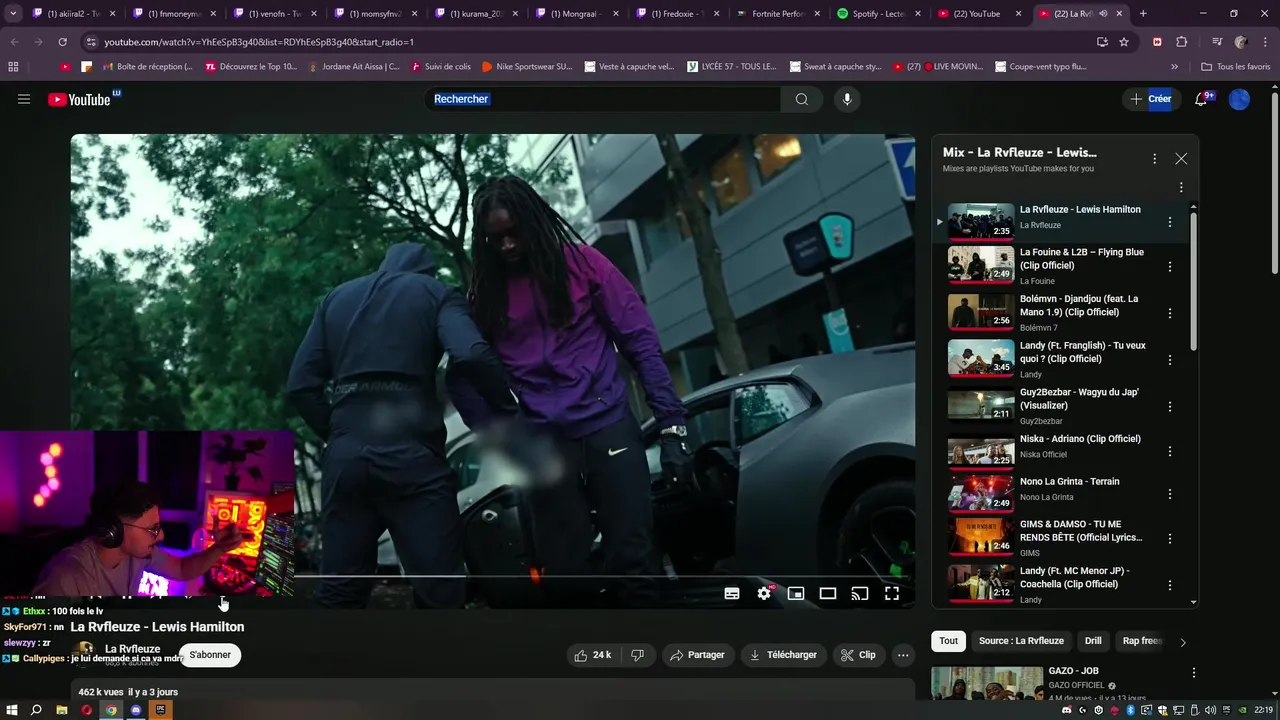Download the video via Télécharger
The height and width of the screenshot is (720, 1280).
[783, 655]
